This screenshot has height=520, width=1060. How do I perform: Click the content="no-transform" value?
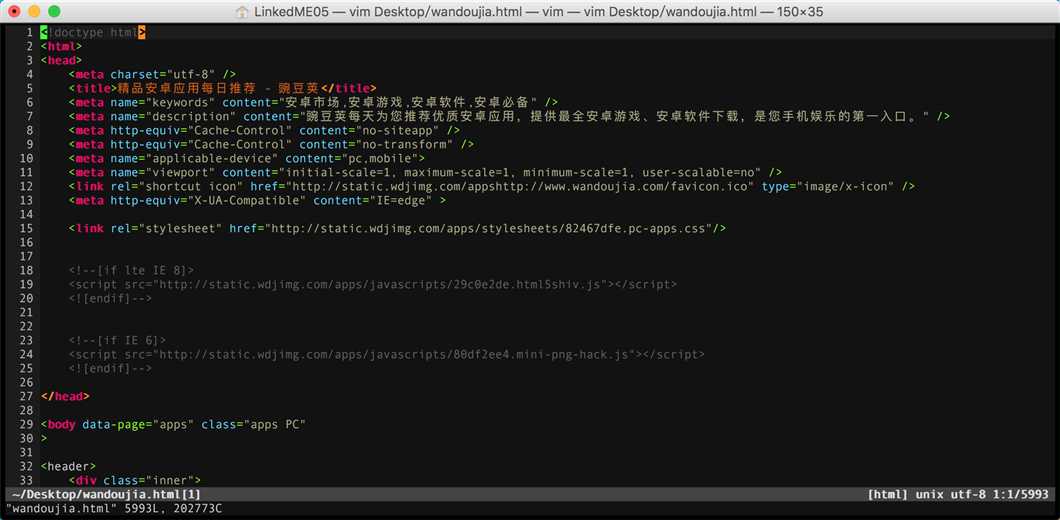pyautogui.click(x=376, y=144)
